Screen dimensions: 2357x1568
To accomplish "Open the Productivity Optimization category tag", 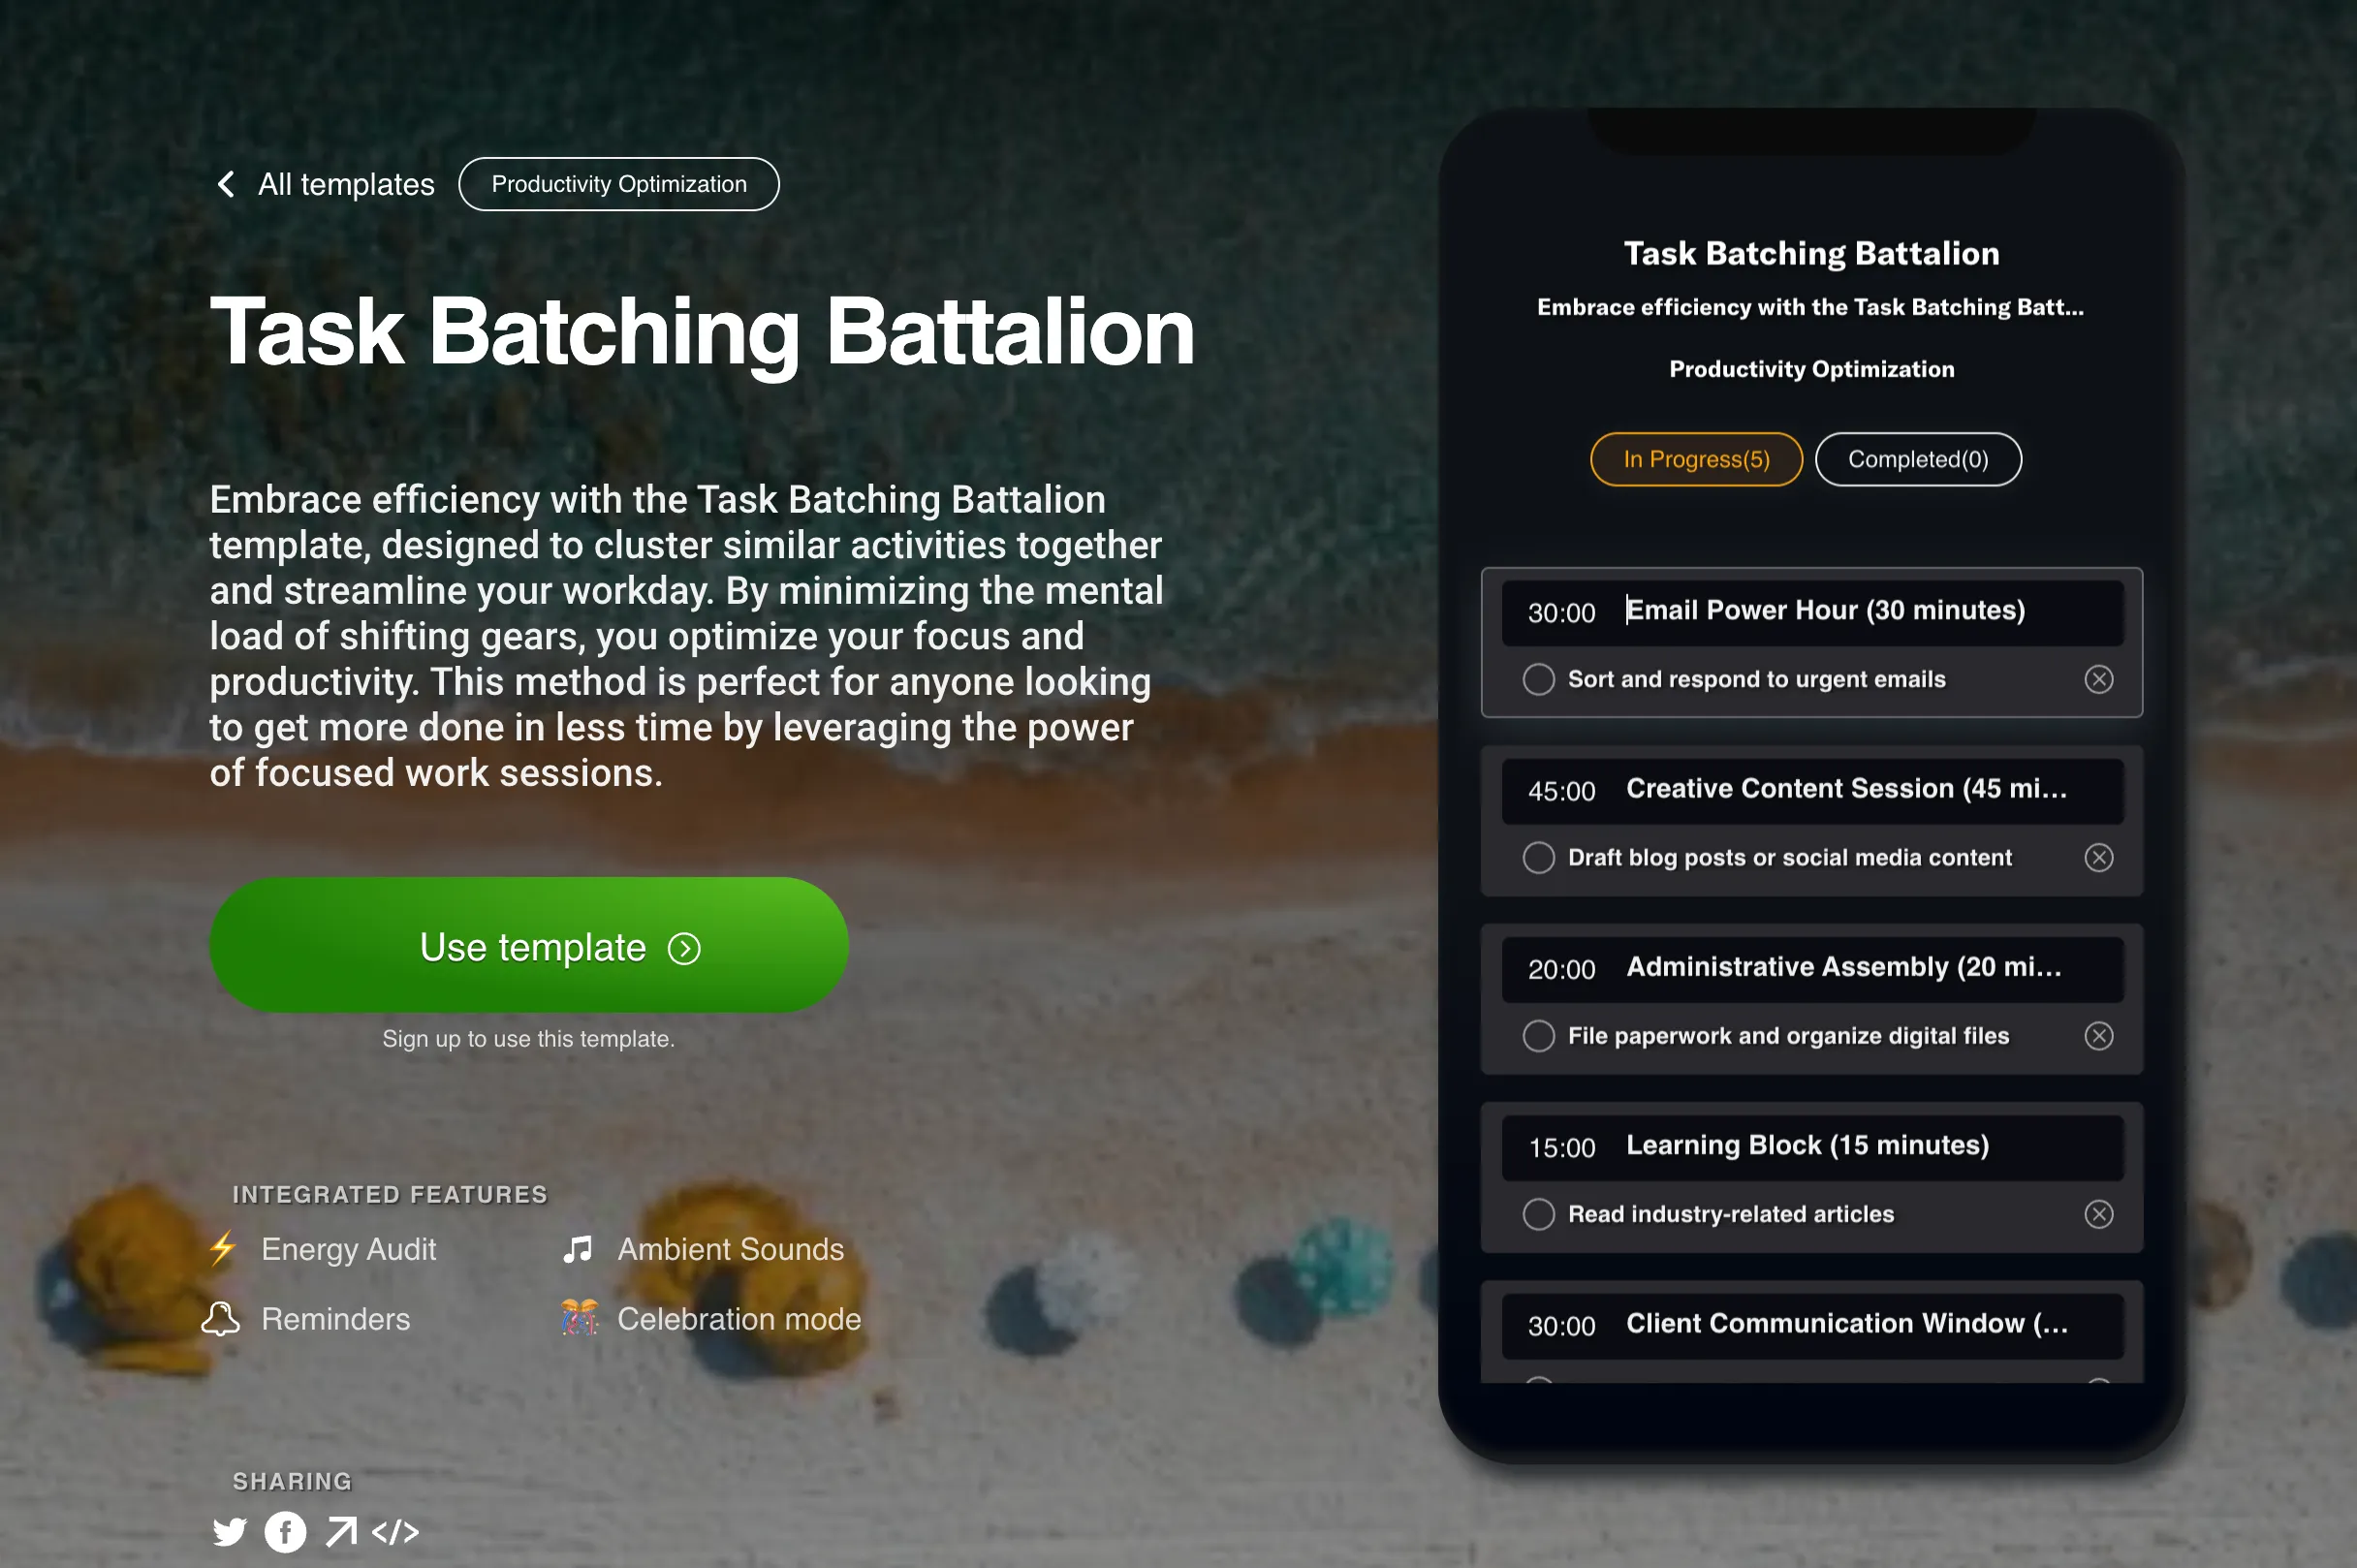I will pos(618,184).
